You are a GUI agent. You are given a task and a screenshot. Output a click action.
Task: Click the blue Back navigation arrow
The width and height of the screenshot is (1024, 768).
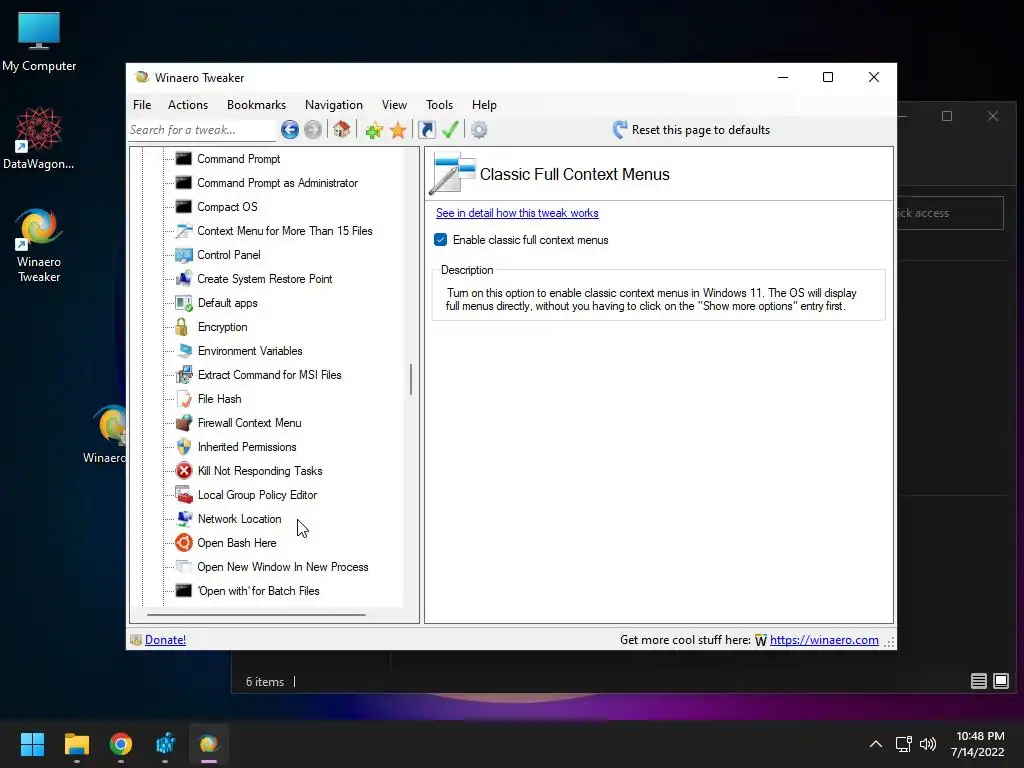[x=290, y=130]
